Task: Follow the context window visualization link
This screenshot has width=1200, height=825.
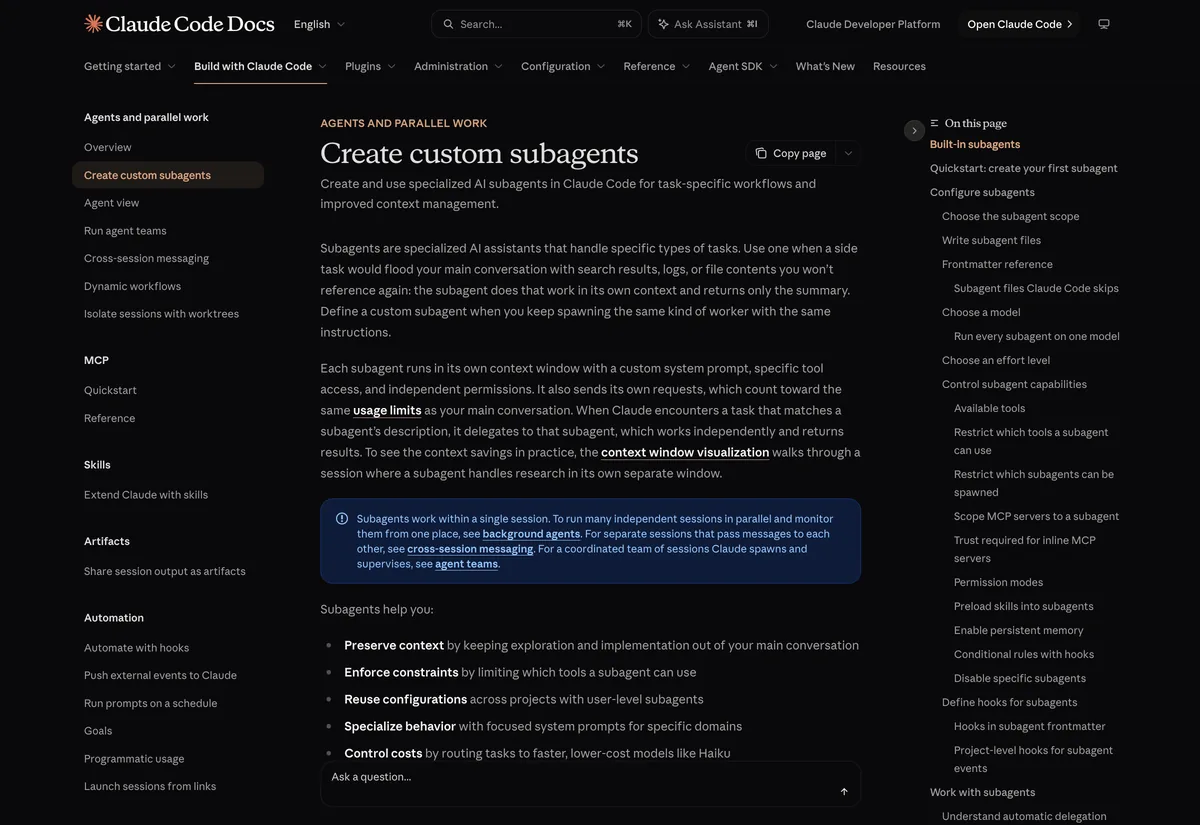Action: point(685,452)
